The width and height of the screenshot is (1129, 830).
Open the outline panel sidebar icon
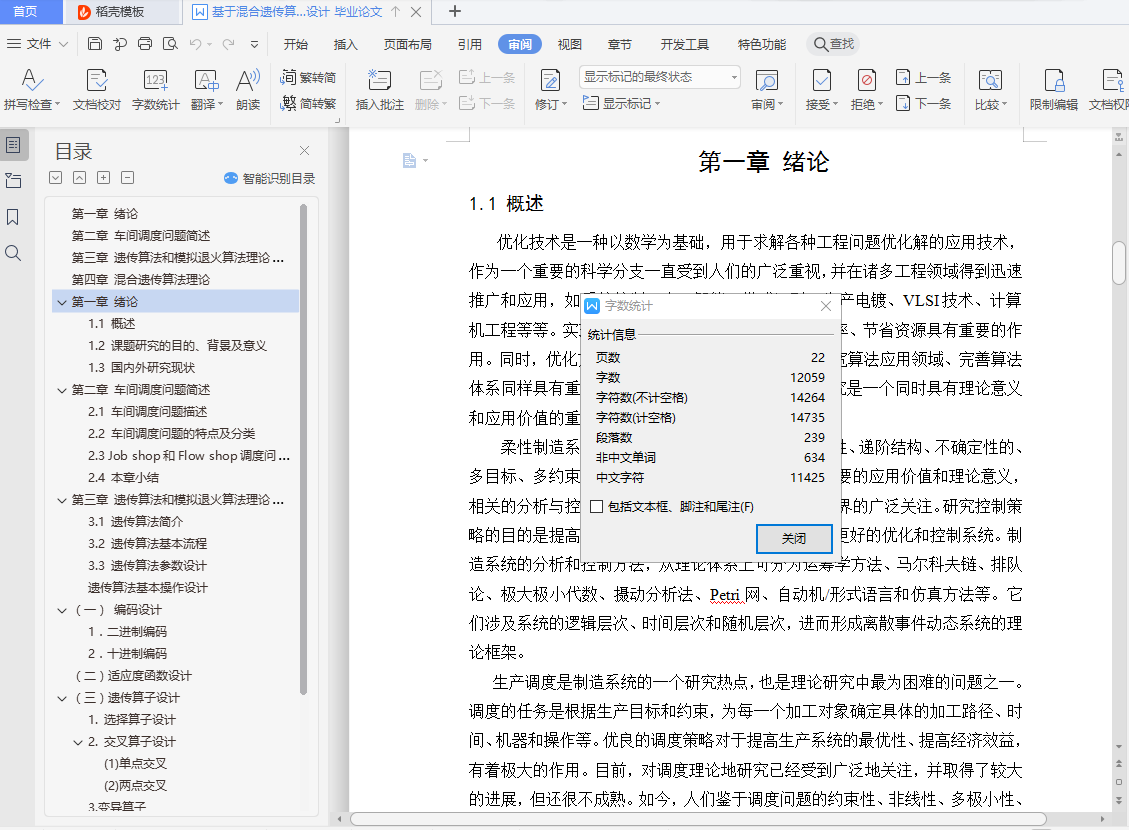click(x=14, y=145)
